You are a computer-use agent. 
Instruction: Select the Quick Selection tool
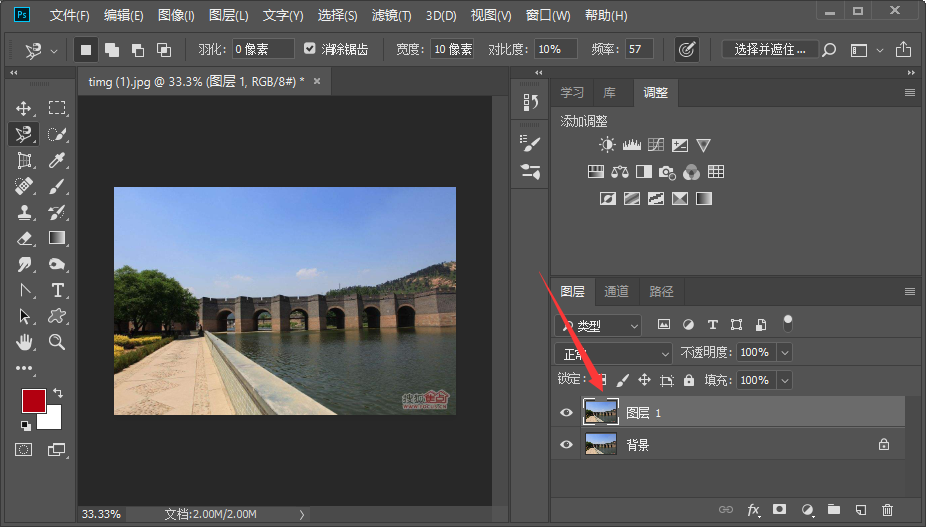tap(57, 134)
